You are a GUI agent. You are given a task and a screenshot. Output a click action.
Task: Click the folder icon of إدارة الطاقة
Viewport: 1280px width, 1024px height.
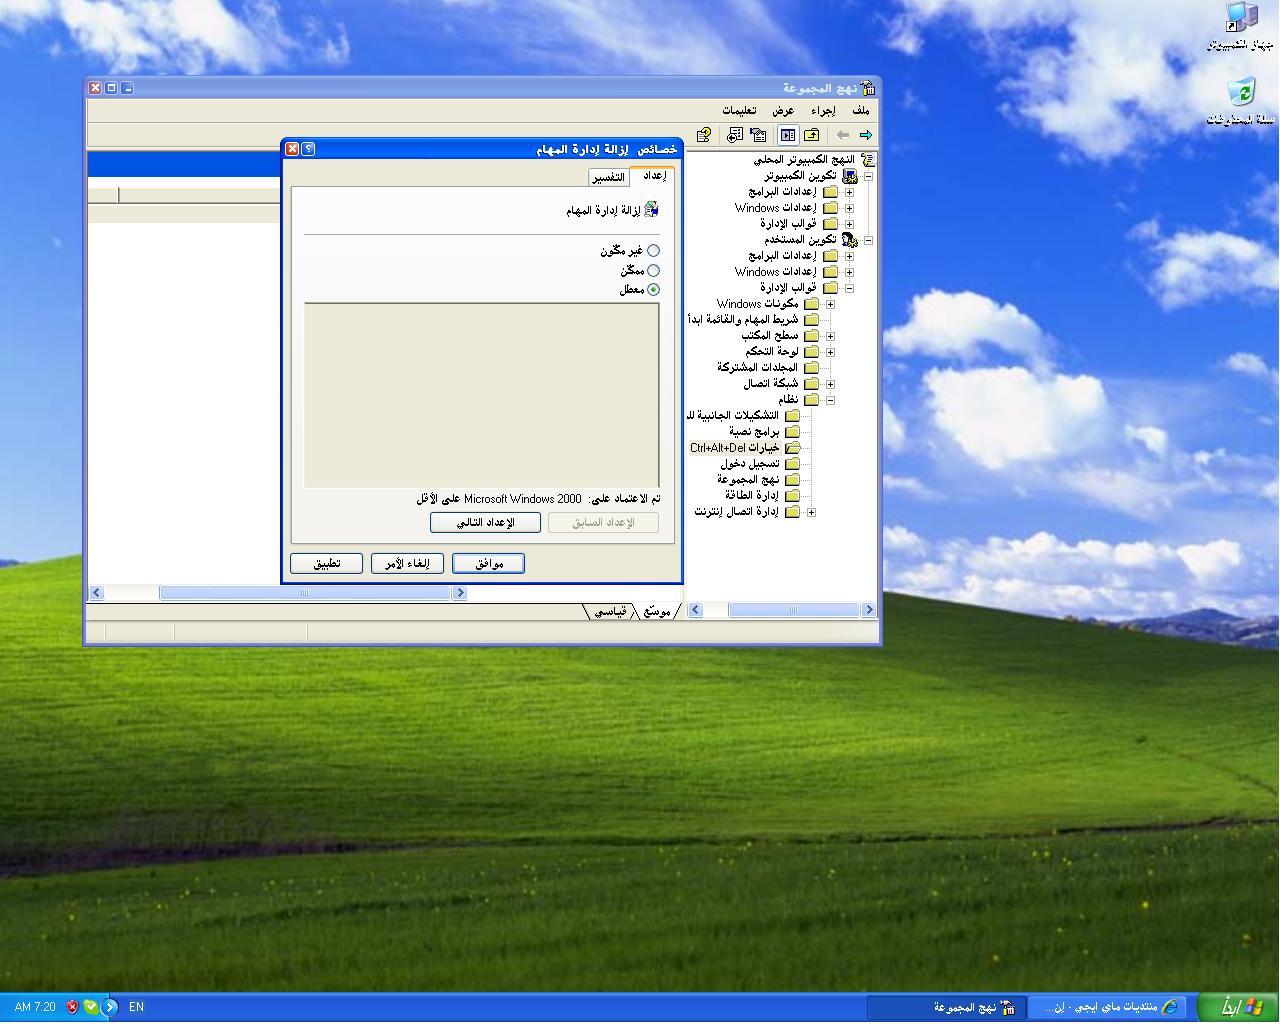click(x=792, y=496)
